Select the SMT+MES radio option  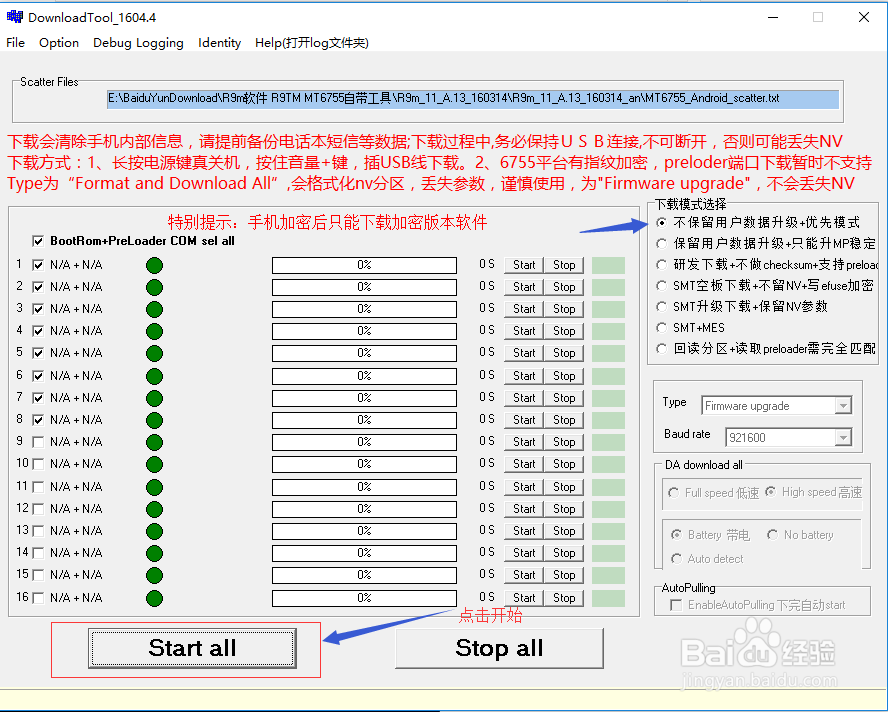coord(661,327)
